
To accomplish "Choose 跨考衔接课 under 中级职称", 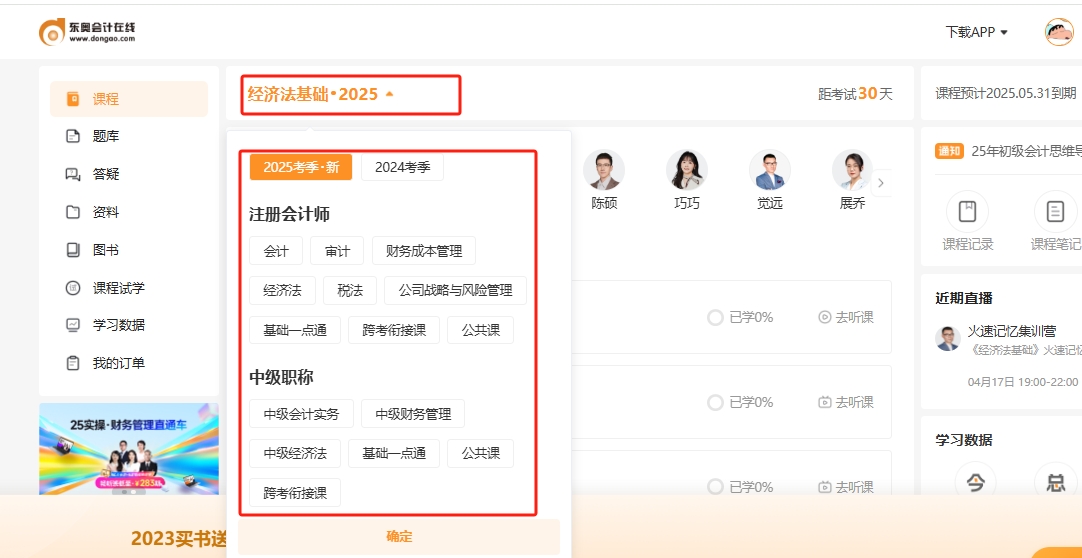I will point(295,492).
